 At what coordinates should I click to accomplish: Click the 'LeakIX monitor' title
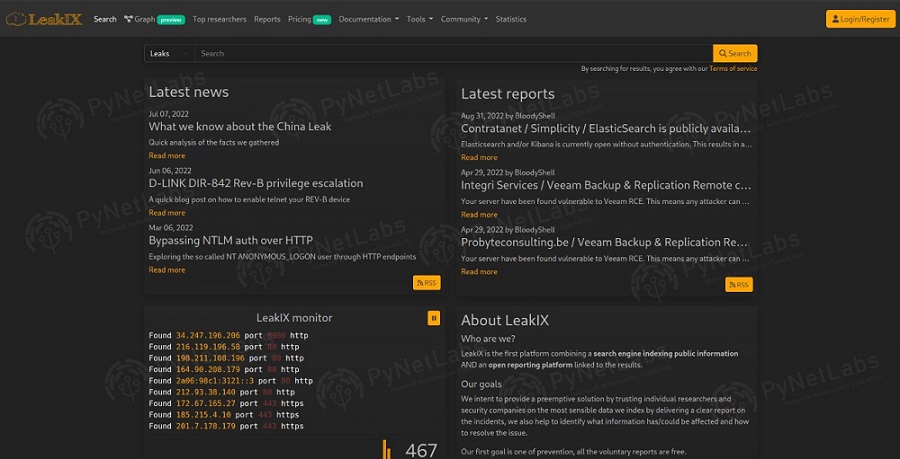pos(294,318)
